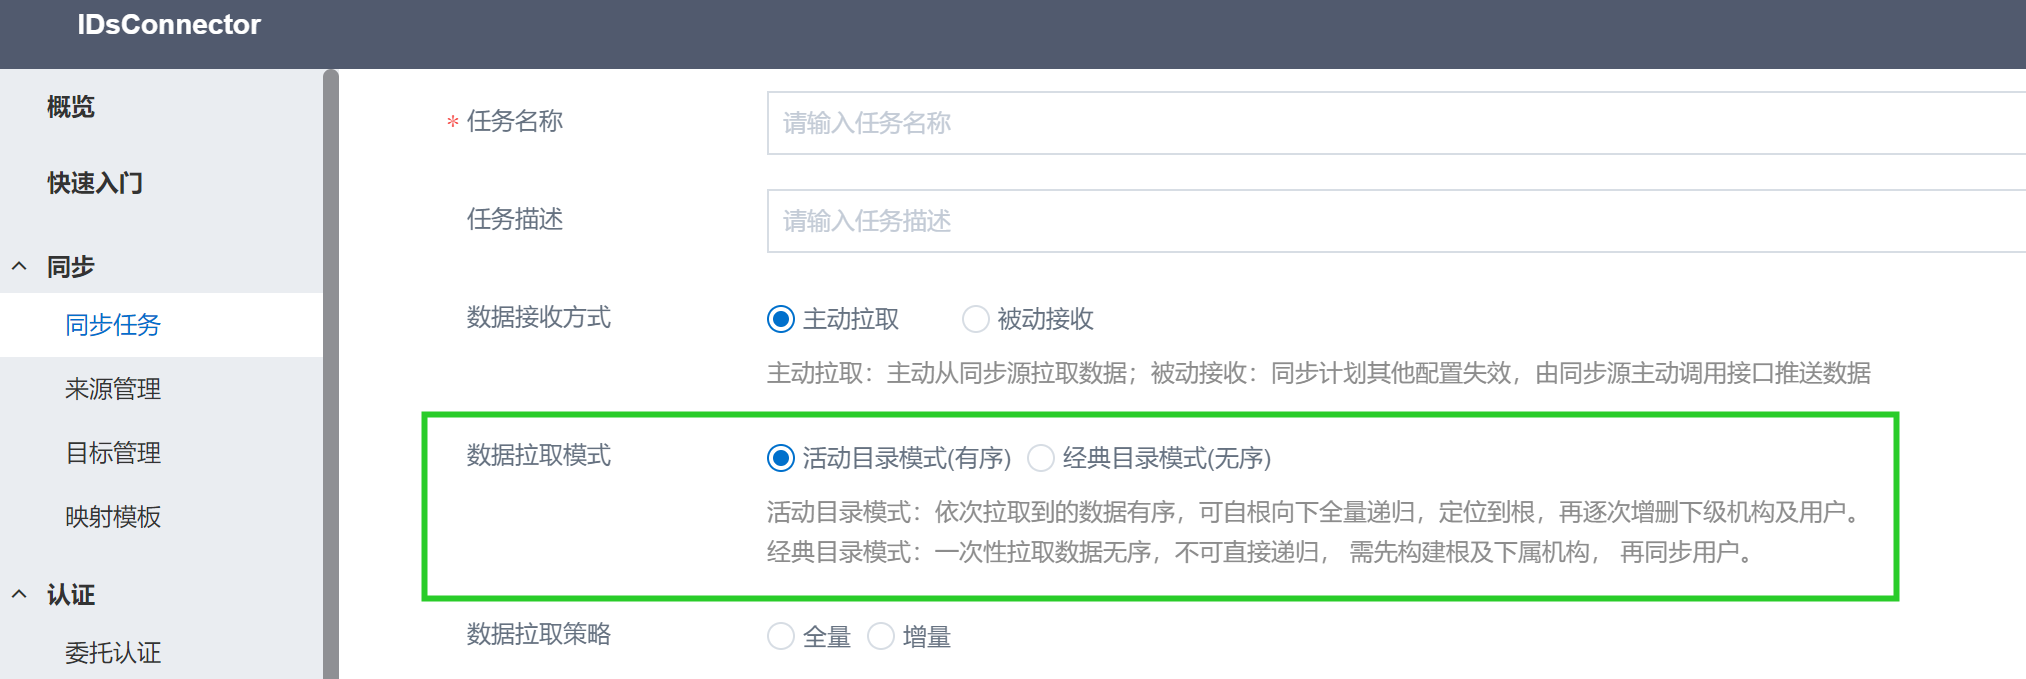
Task: Click the 任务名称 input field
Action: pyautogui.click(x=1390, y=123)
